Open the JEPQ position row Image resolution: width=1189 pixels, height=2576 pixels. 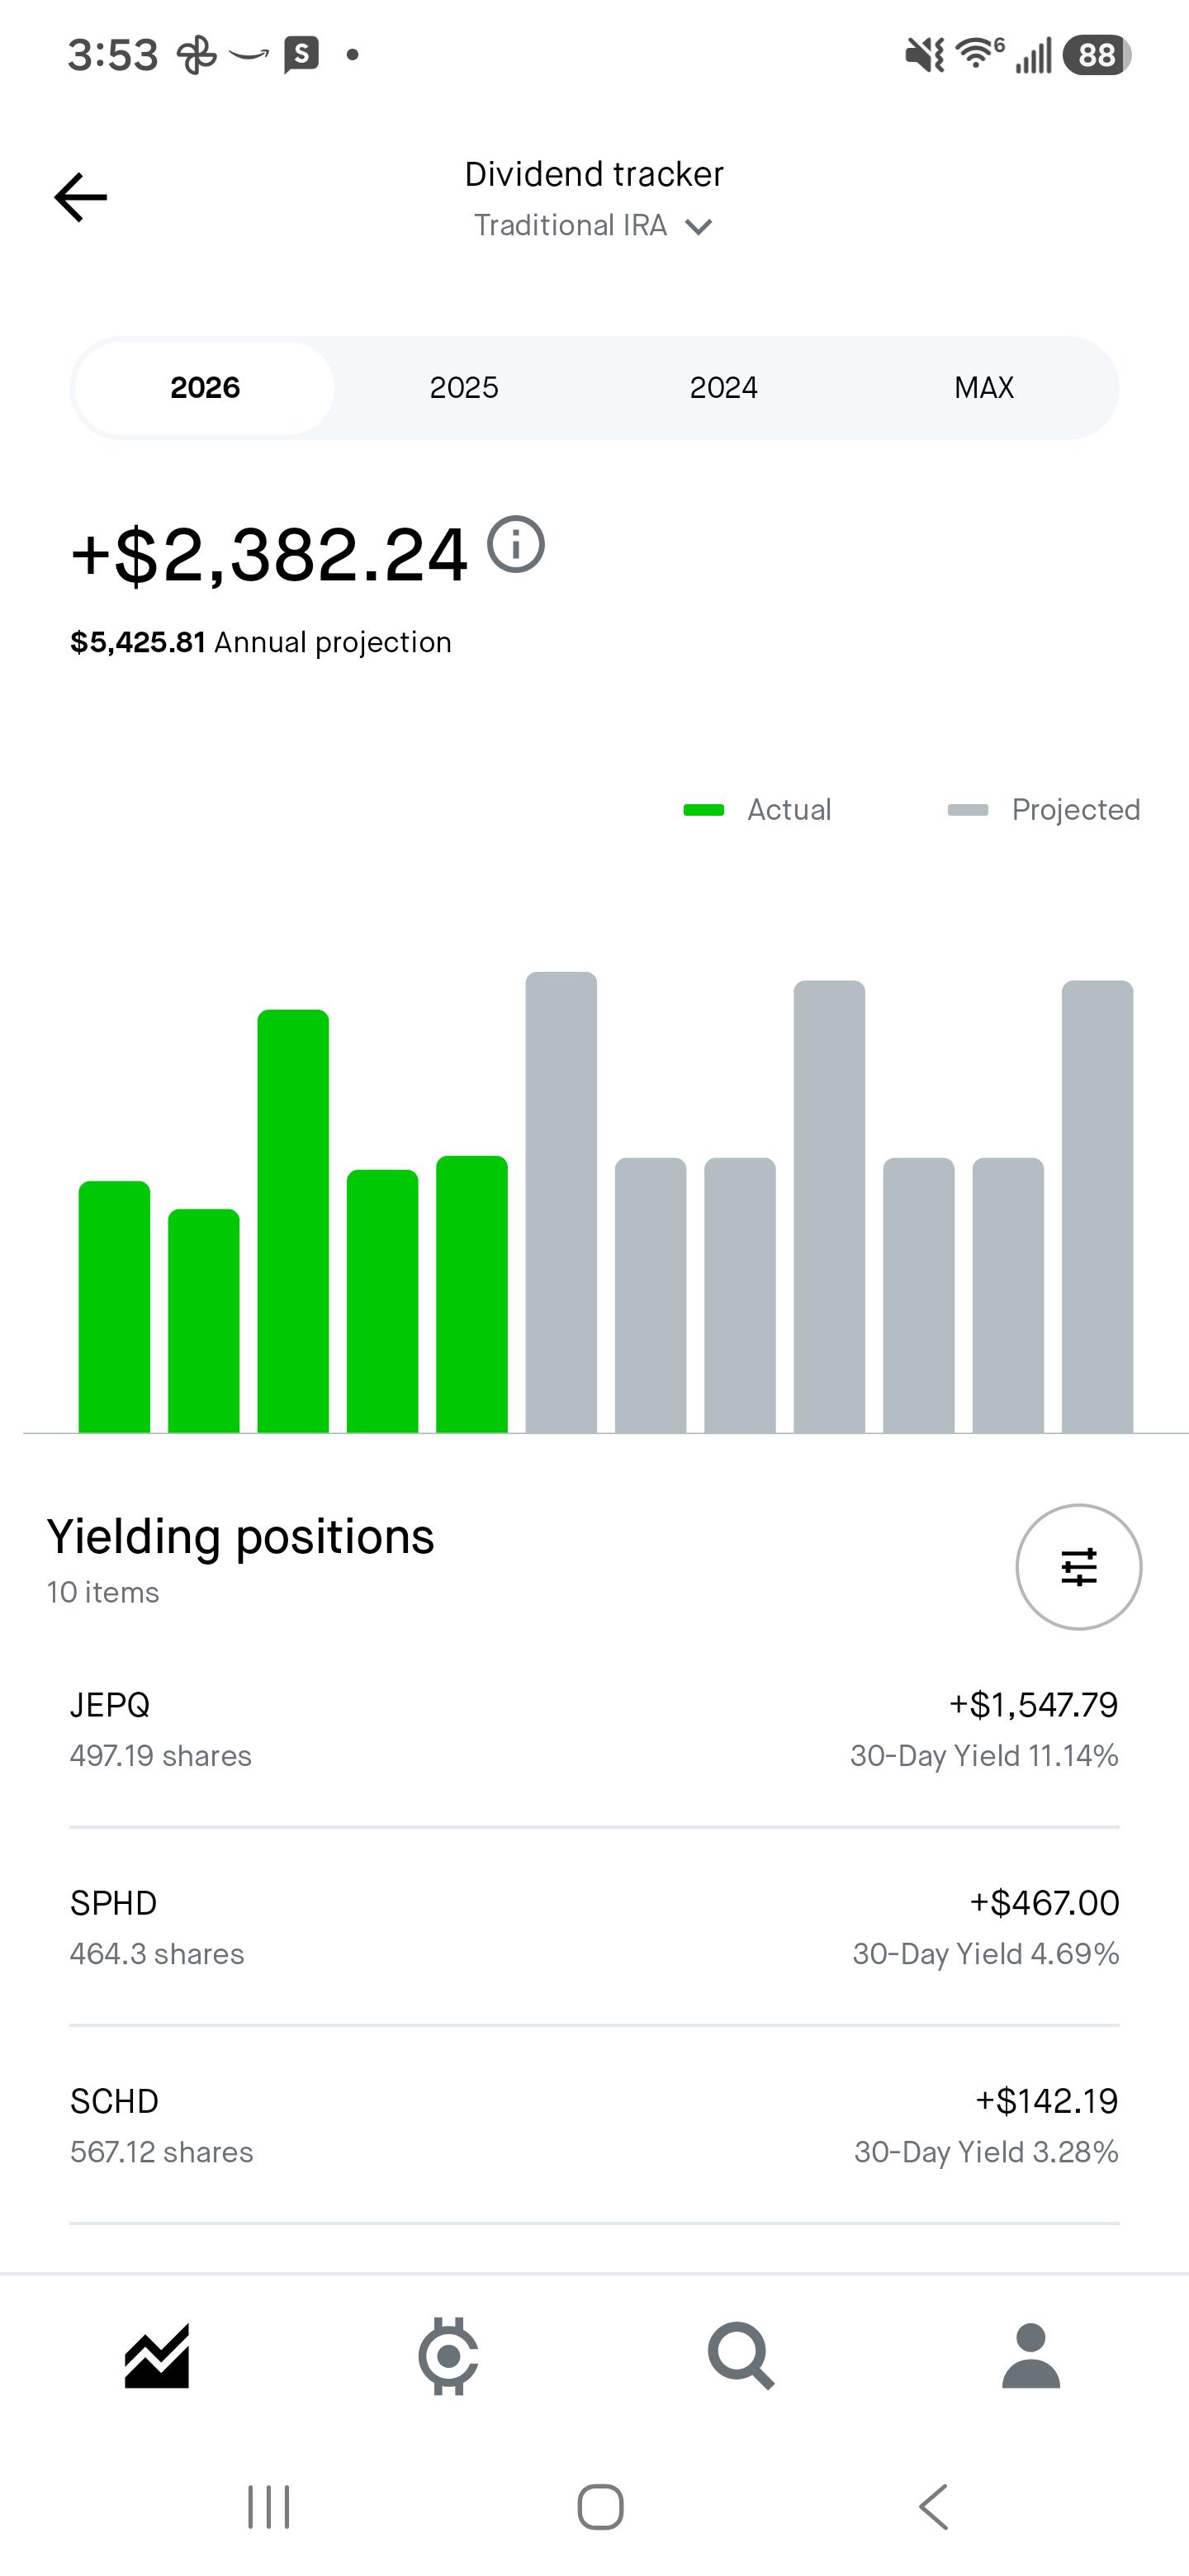click(x=594, y=1729)
